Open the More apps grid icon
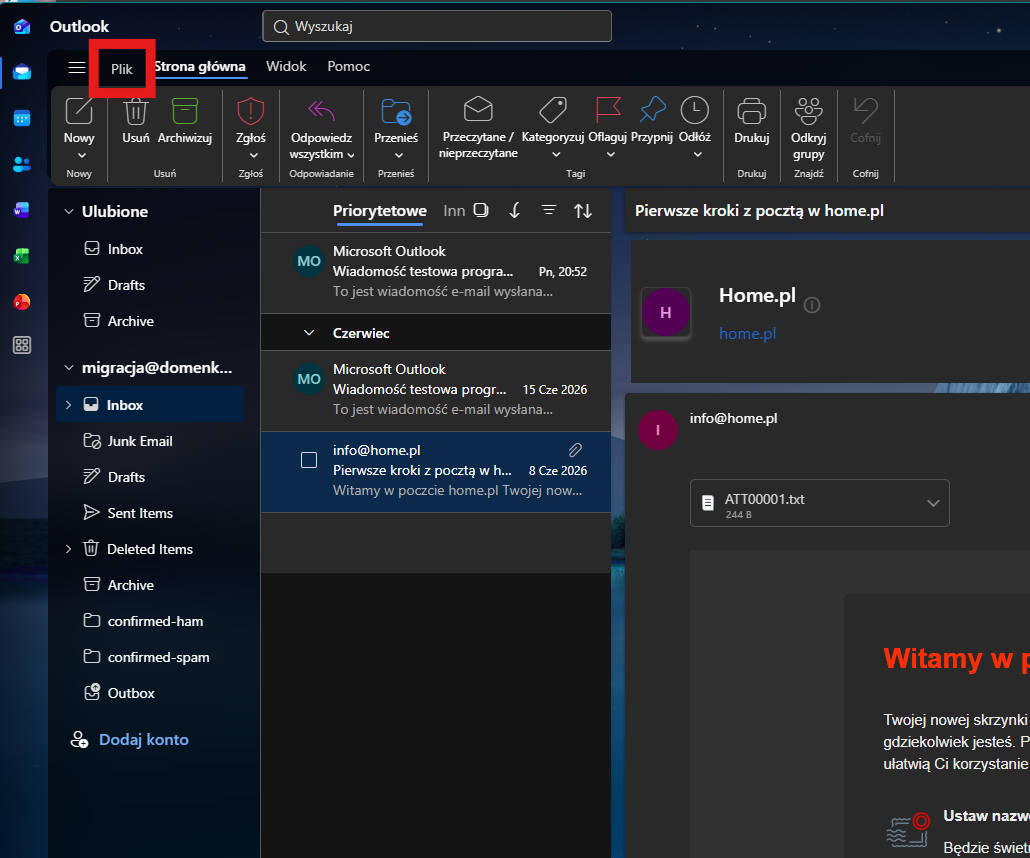The image size is (1030, 858). coord(22,345)
